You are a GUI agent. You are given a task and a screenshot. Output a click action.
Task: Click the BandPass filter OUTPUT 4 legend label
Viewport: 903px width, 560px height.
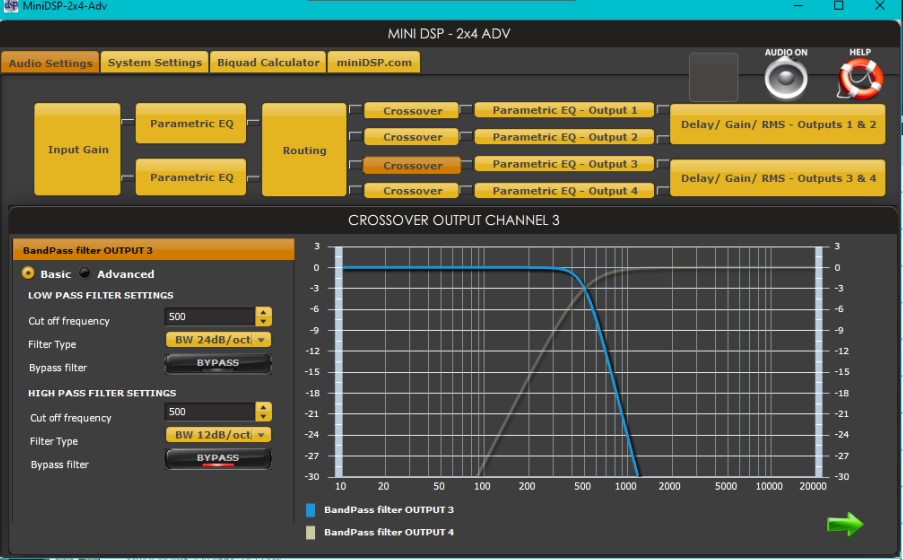(389, 532)
